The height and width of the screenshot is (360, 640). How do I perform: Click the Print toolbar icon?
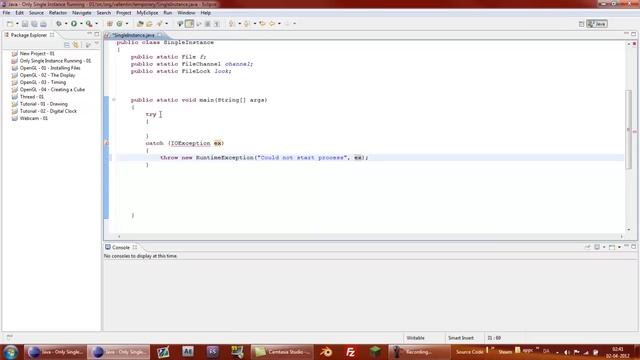coord(43,24)
